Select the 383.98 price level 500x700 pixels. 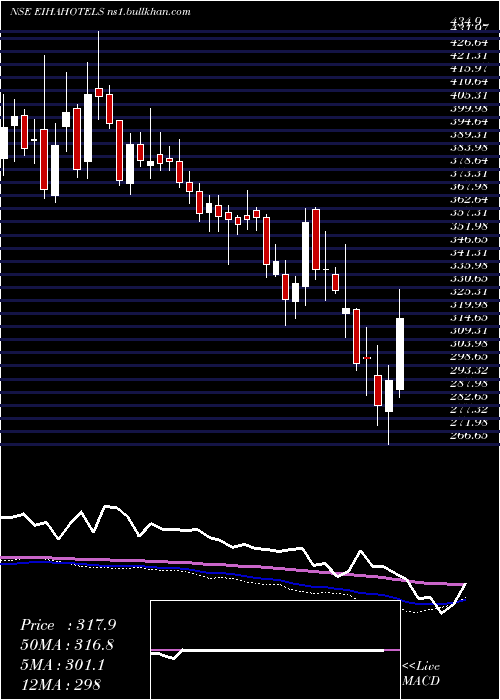click(467, 147)
